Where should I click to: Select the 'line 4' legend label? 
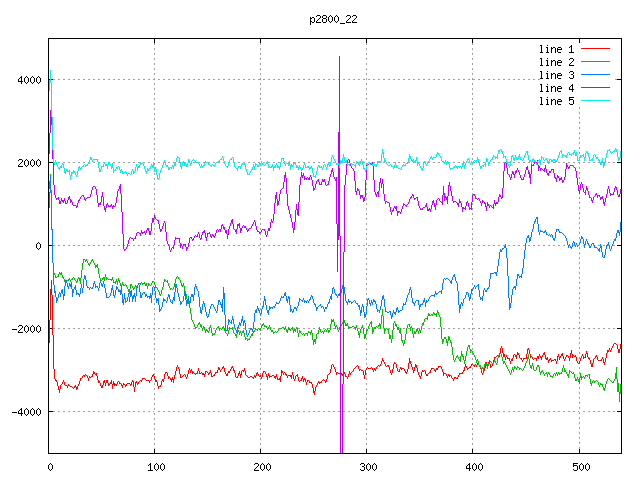tap(556, 88)
